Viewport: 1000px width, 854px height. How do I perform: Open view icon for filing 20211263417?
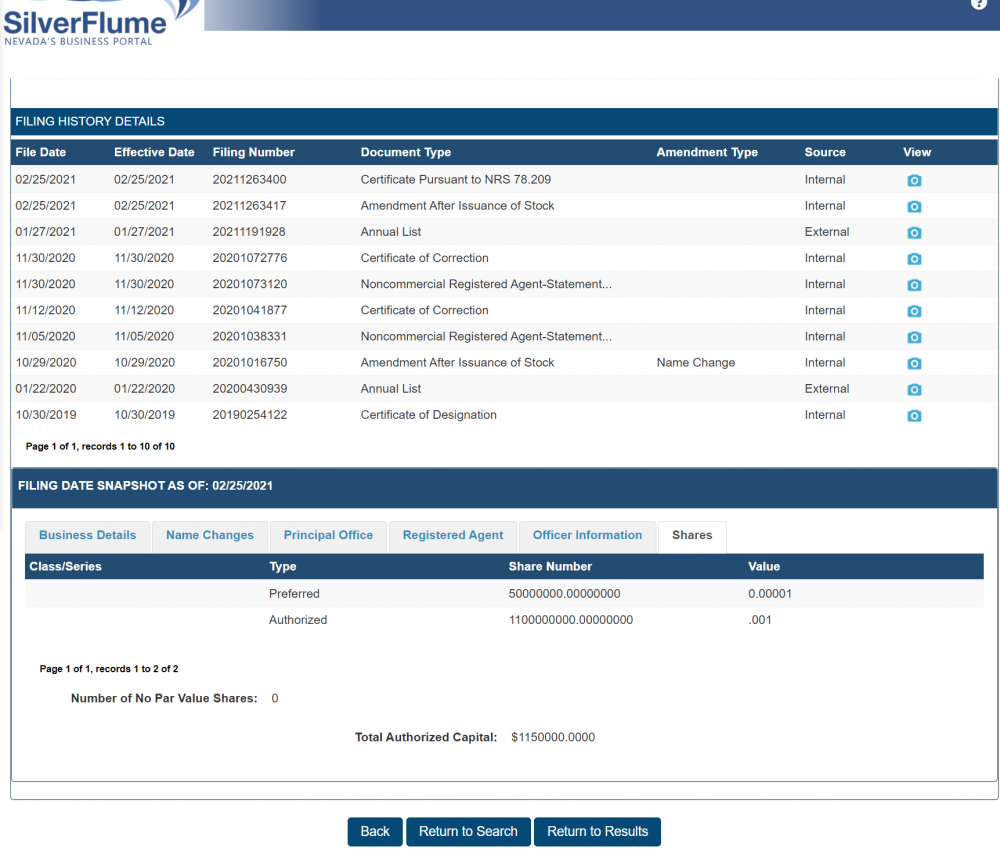(x=914, y=207)
